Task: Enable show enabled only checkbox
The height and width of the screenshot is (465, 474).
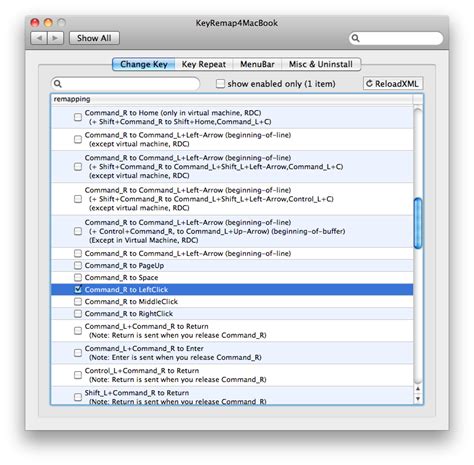Action: 220,83
